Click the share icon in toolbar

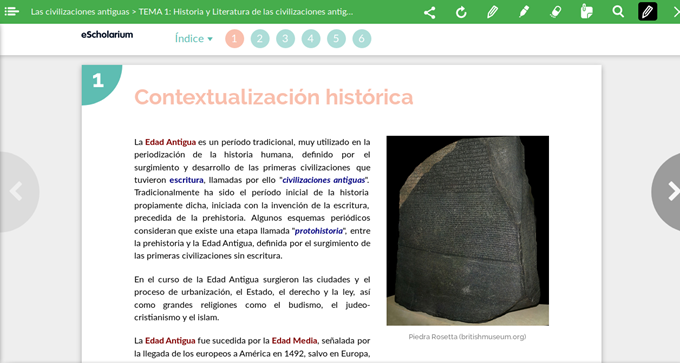[x=429, y=12]
